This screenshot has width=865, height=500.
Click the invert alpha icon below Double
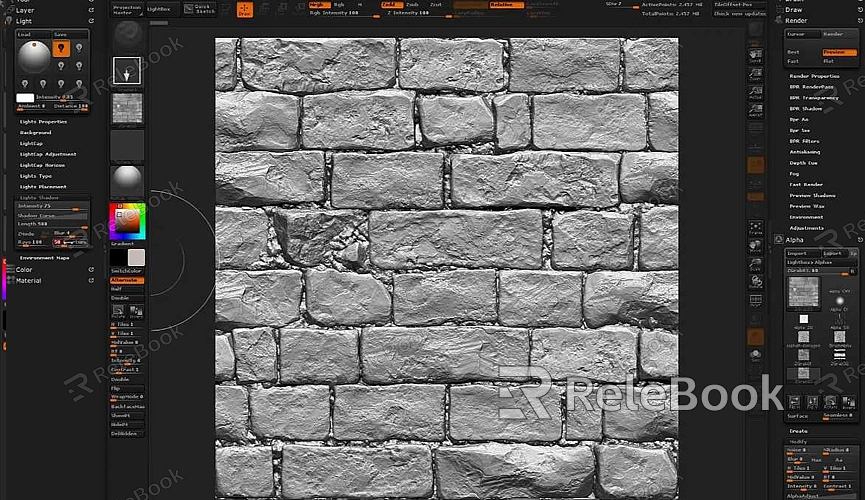pos(136,312)
